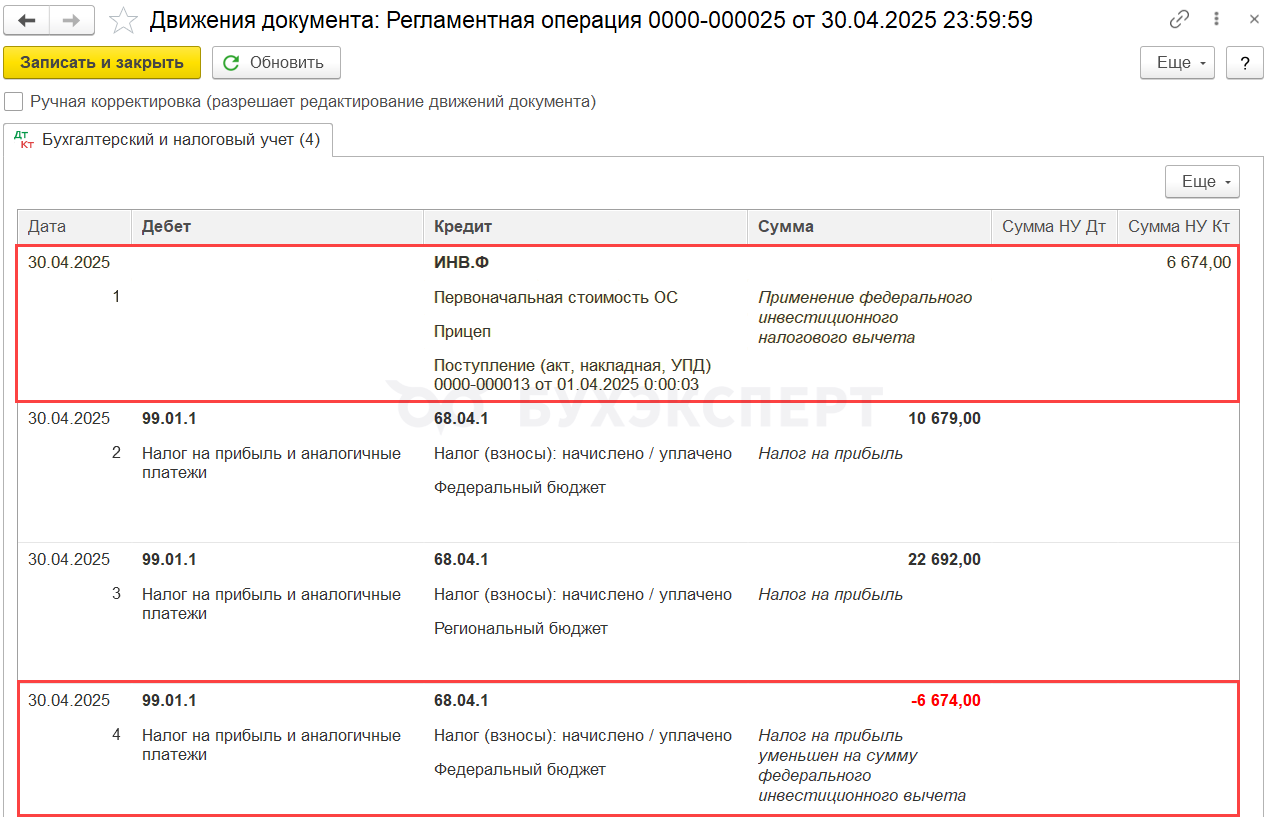Select the ИНВ.Ф credit account cell
Image resolution: width=1268 pixels, height=817 pixels.
coord(461,263)
